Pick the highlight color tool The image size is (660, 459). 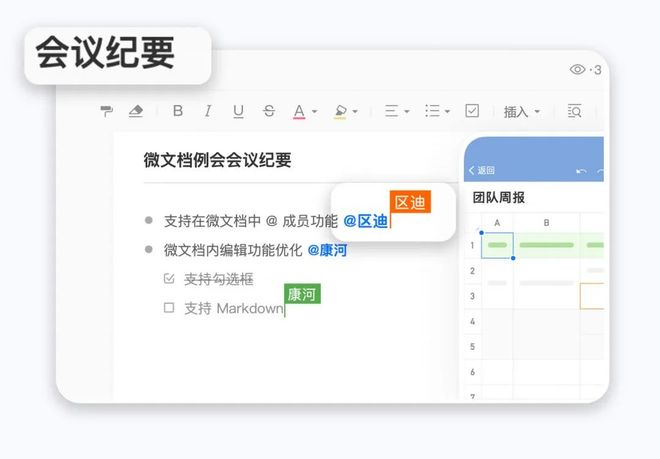pyautogui.click(x=341, y=111)
